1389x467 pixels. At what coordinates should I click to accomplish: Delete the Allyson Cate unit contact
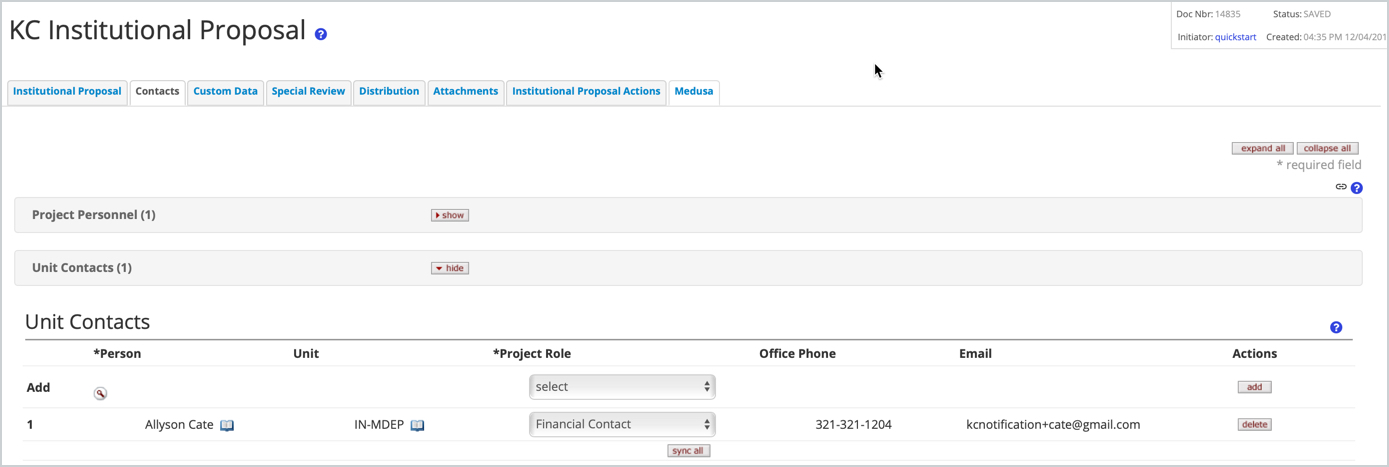1254,425
